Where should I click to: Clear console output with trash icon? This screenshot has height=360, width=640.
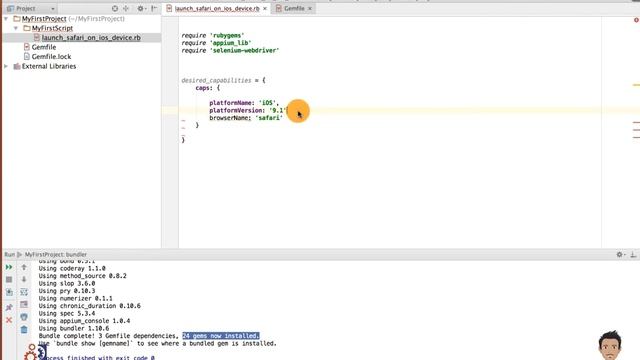24,329
